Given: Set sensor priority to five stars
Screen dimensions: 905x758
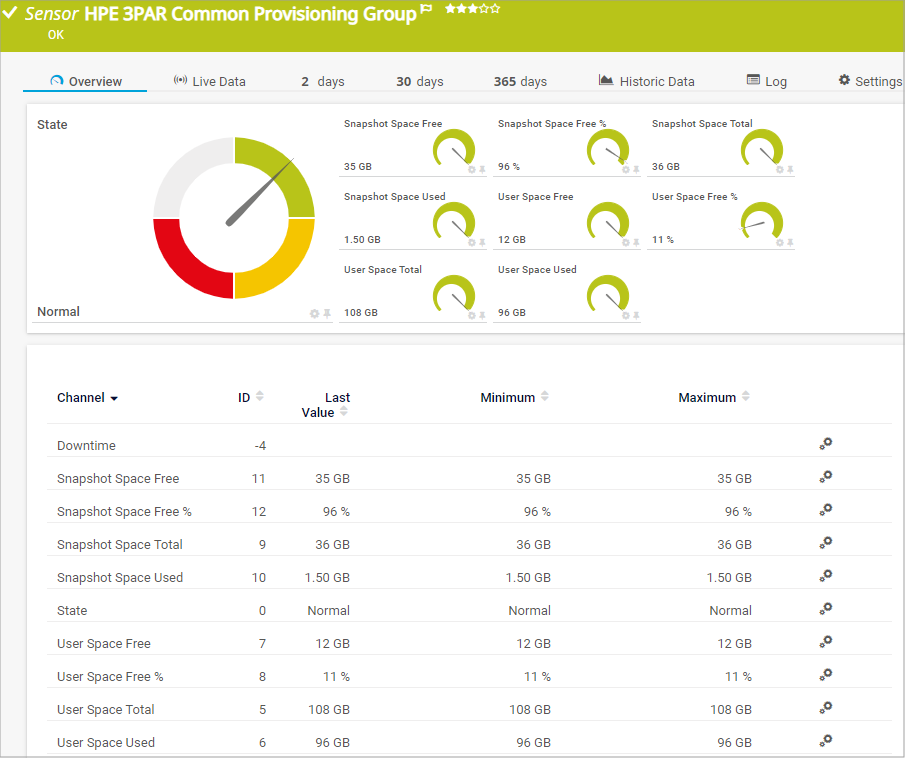Looking at the screenshot, I should (495, 9).
